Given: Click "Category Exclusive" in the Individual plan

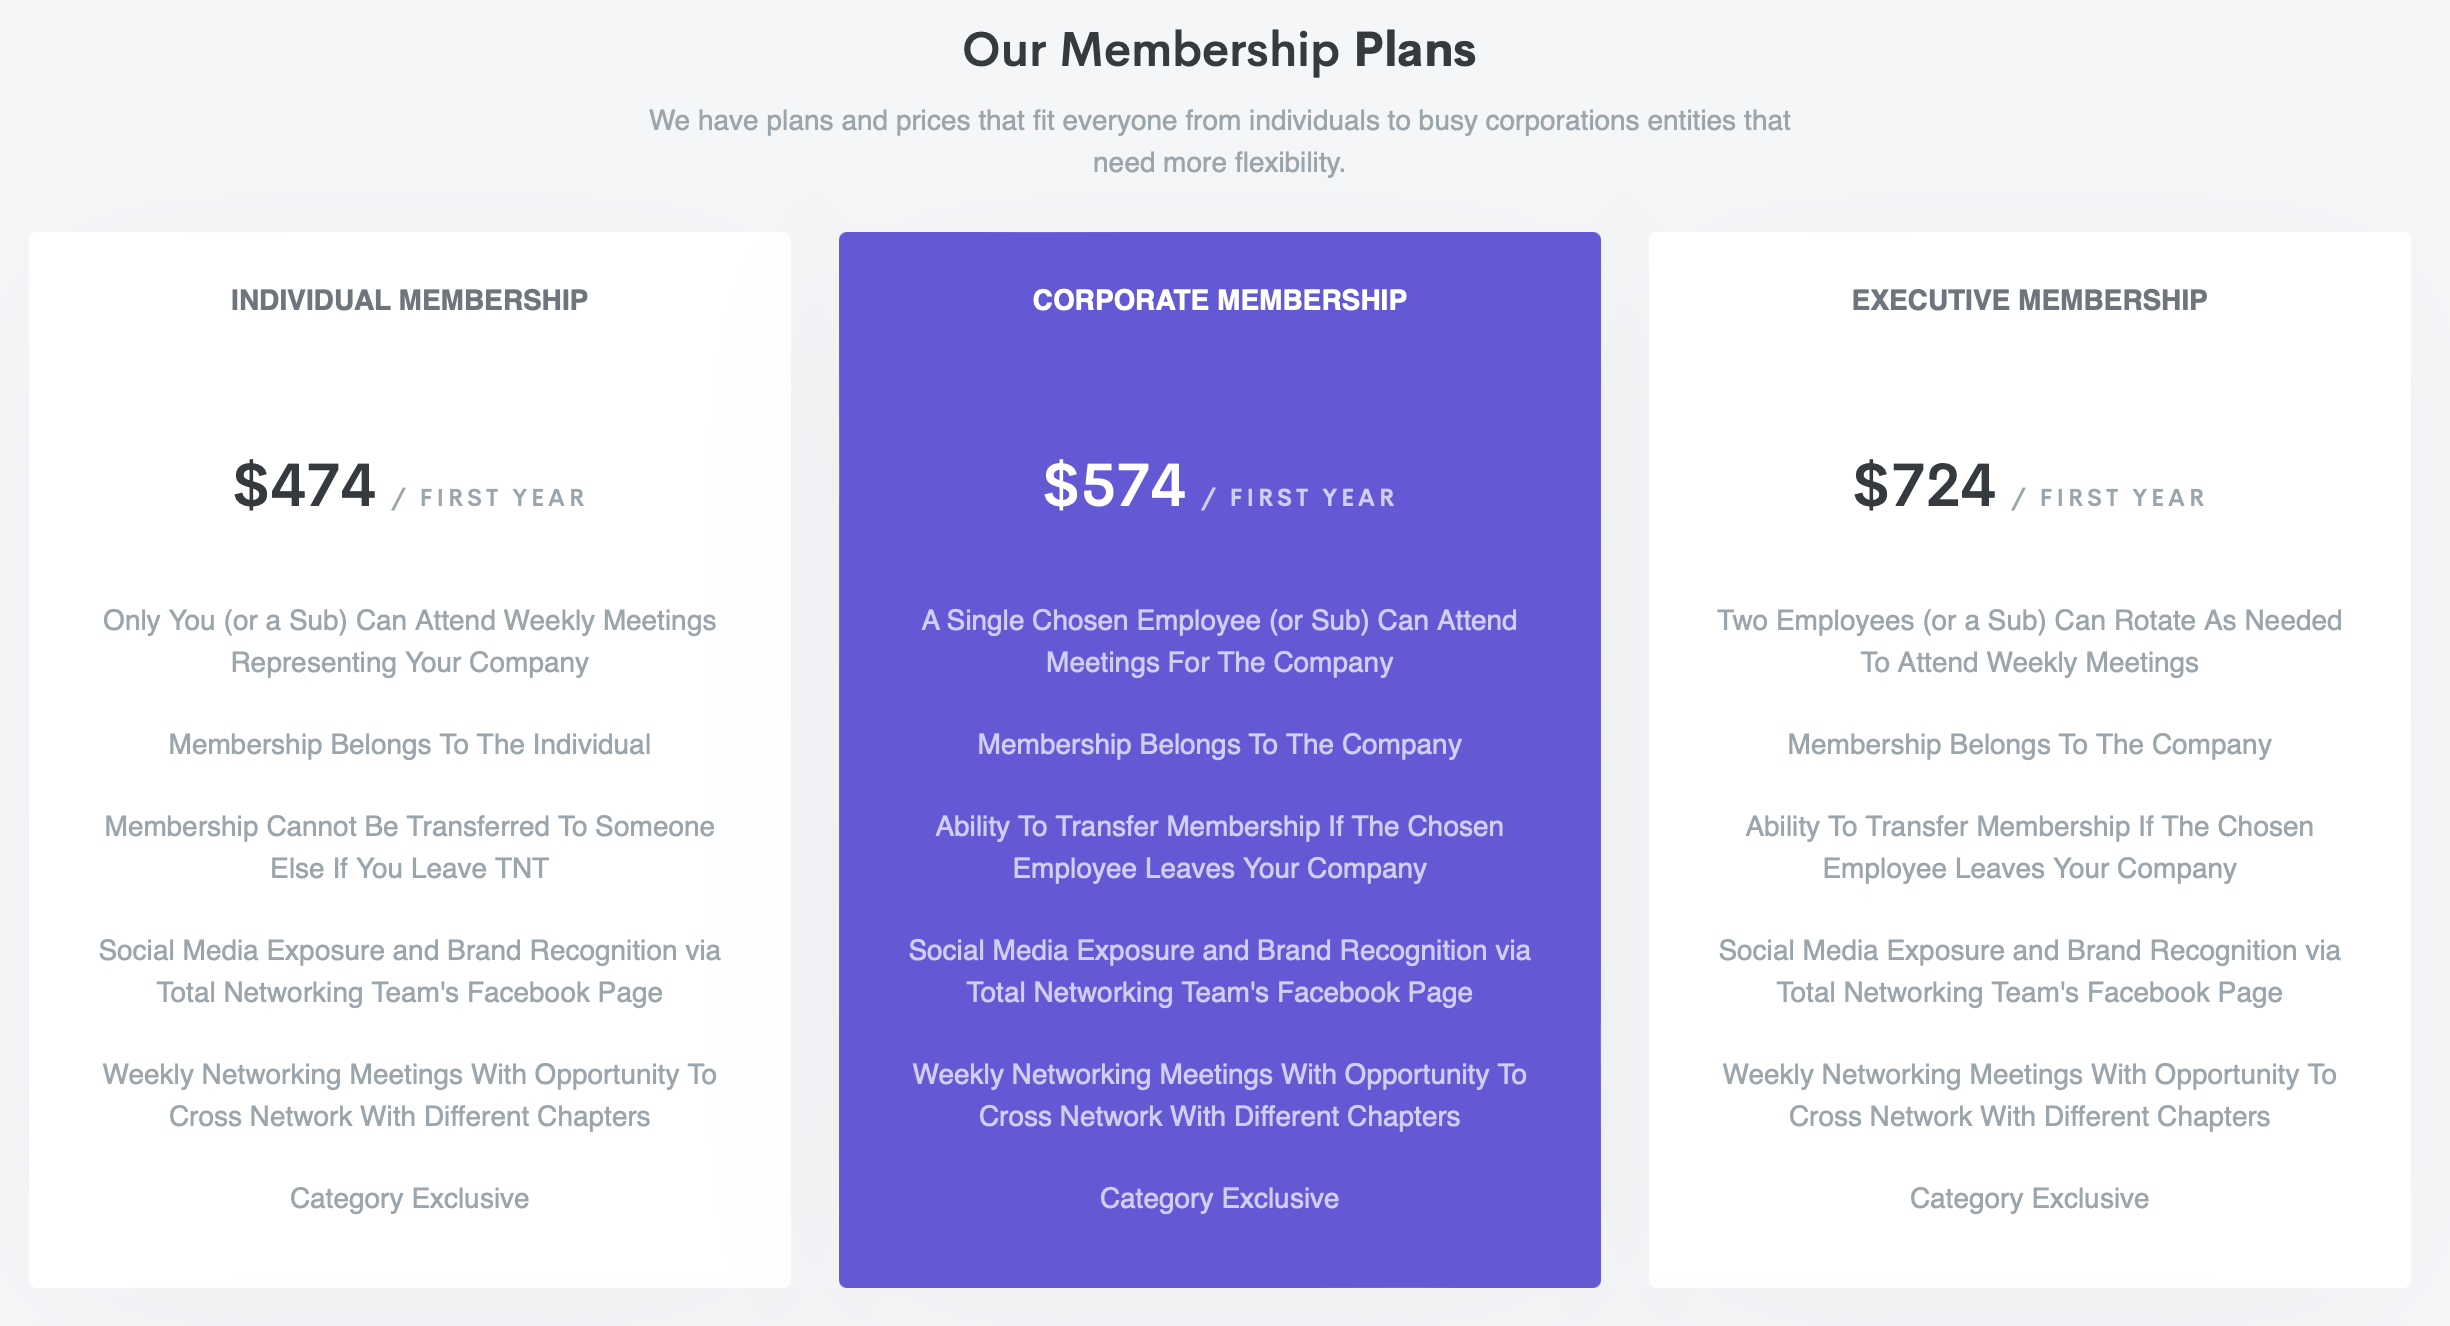Looking at the screenshot, I should 409,1198.
